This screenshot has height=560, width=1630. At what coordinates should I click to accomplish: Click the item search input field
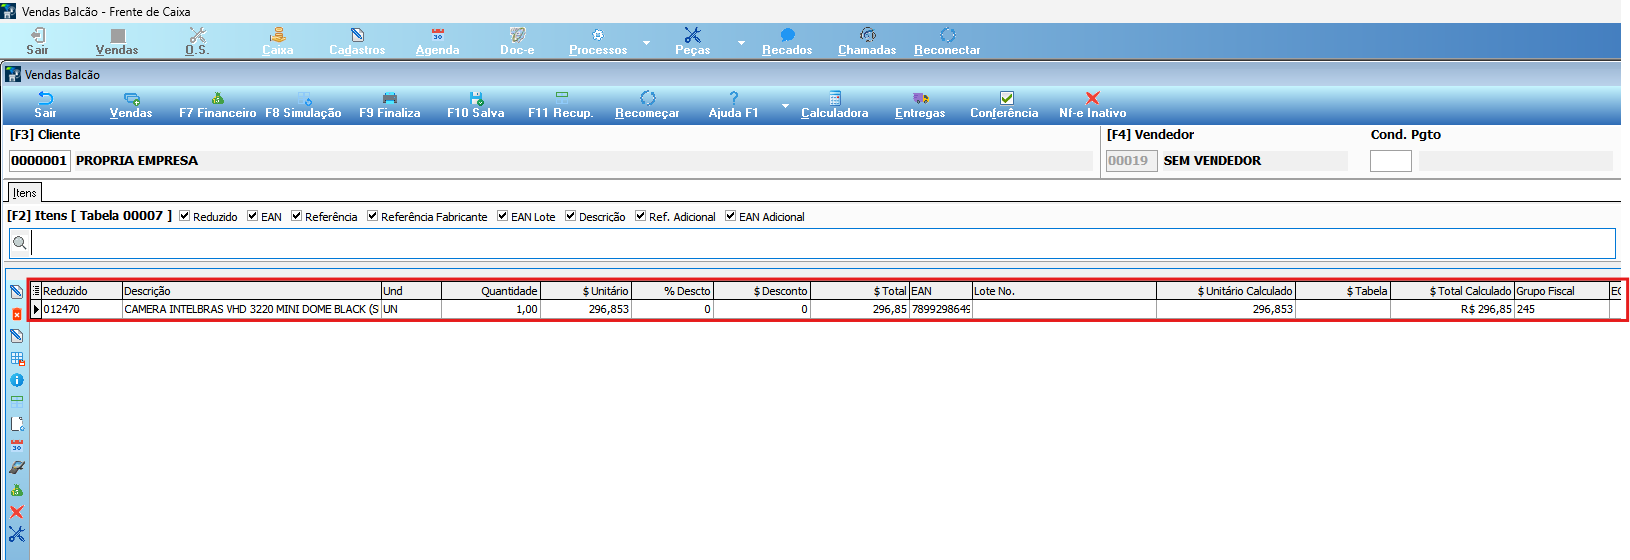click(x=822, y=243)
